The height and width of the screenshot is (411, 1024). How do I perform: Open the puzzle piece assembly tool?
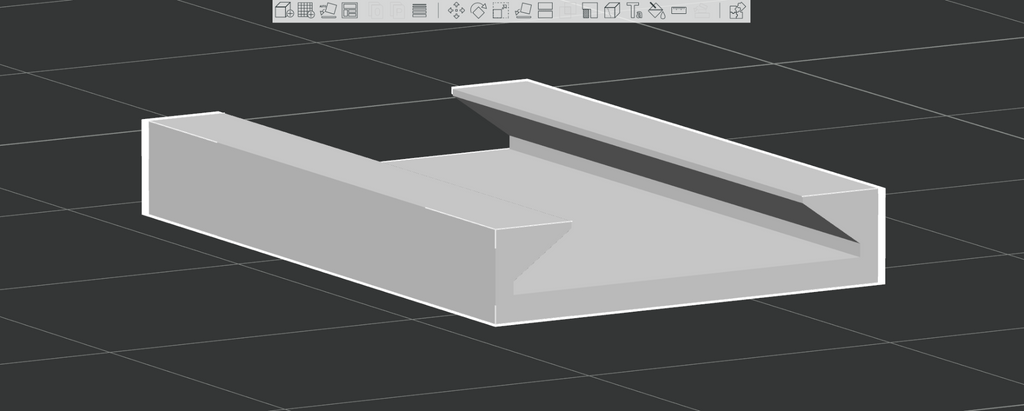(x=737, y=10)
